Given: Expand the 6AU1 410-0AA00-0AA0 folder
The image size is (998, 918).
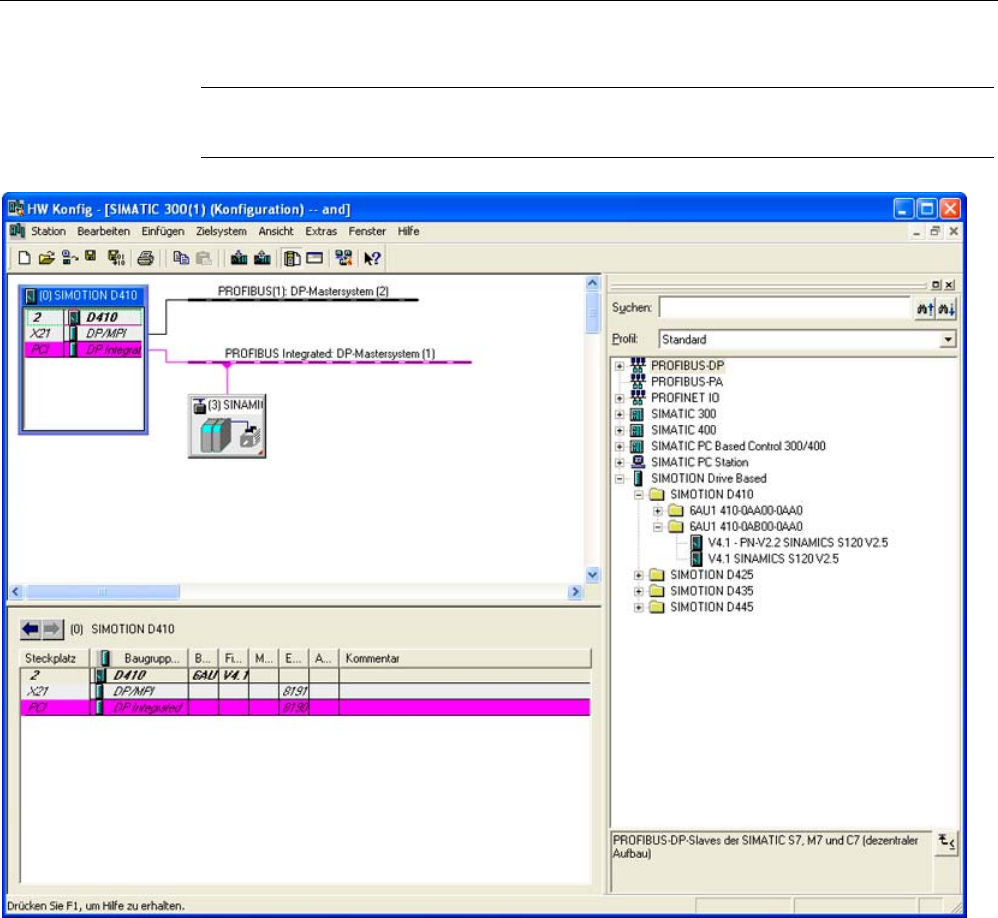Looking at the screenshot, I should click(x=657, y=511).
